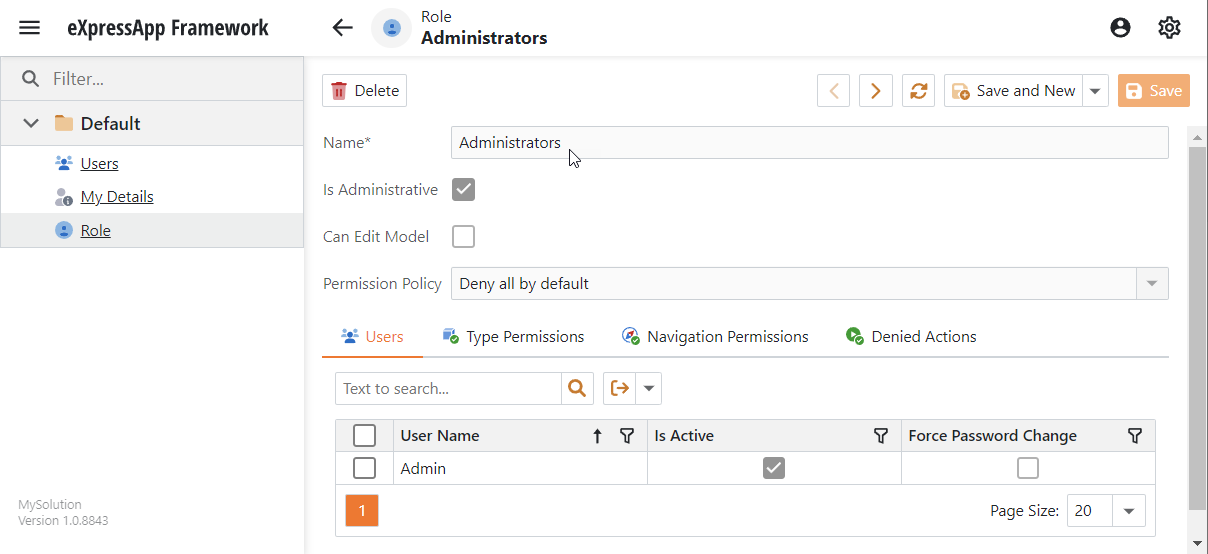Viewport: 1208px width, 554px height.
Task: Go to page 1
Action: point(362,511)
